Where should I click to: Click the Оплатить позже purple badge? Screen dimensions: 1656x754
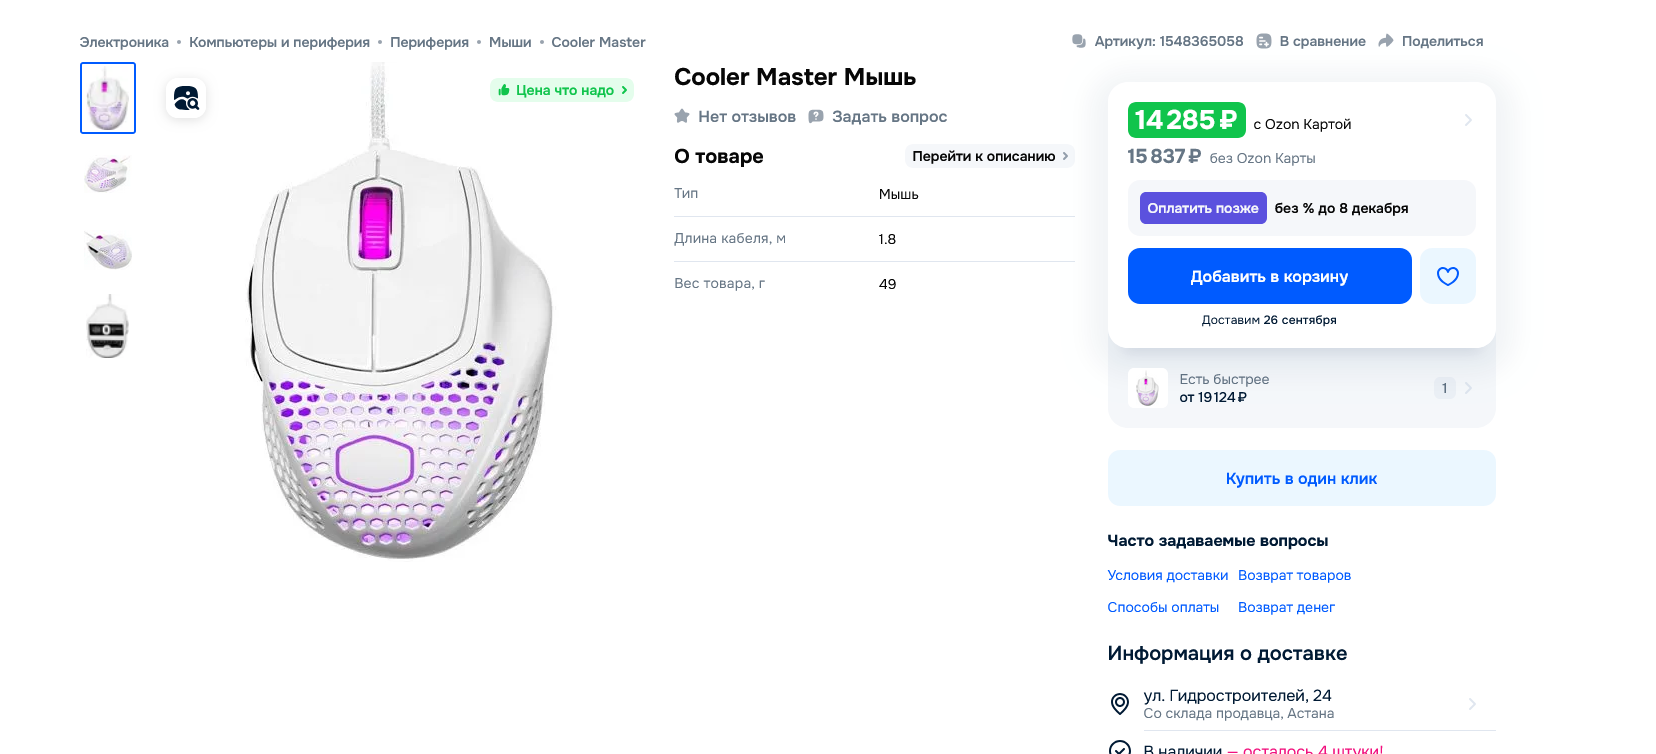[x=1202, y=208]
